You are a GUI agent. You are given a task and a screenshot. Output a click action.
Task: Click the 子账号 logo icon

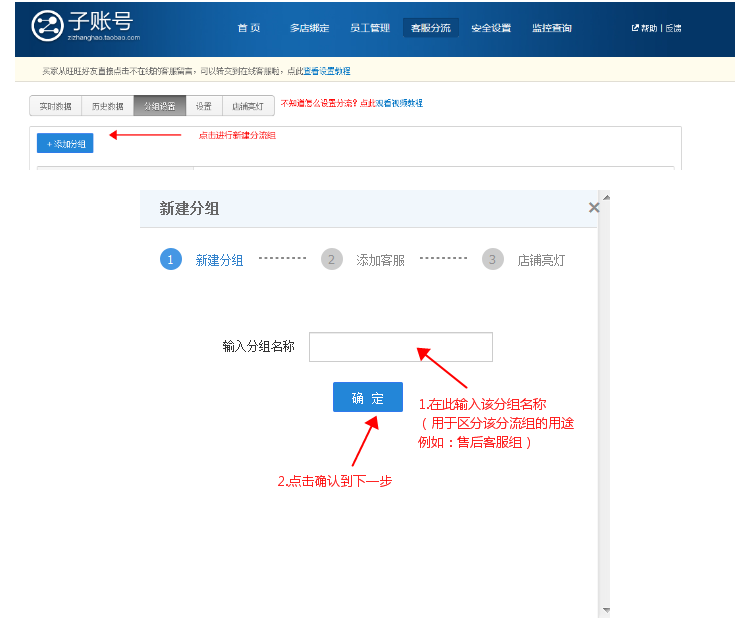pyautogui.click(x=47, y=26)
